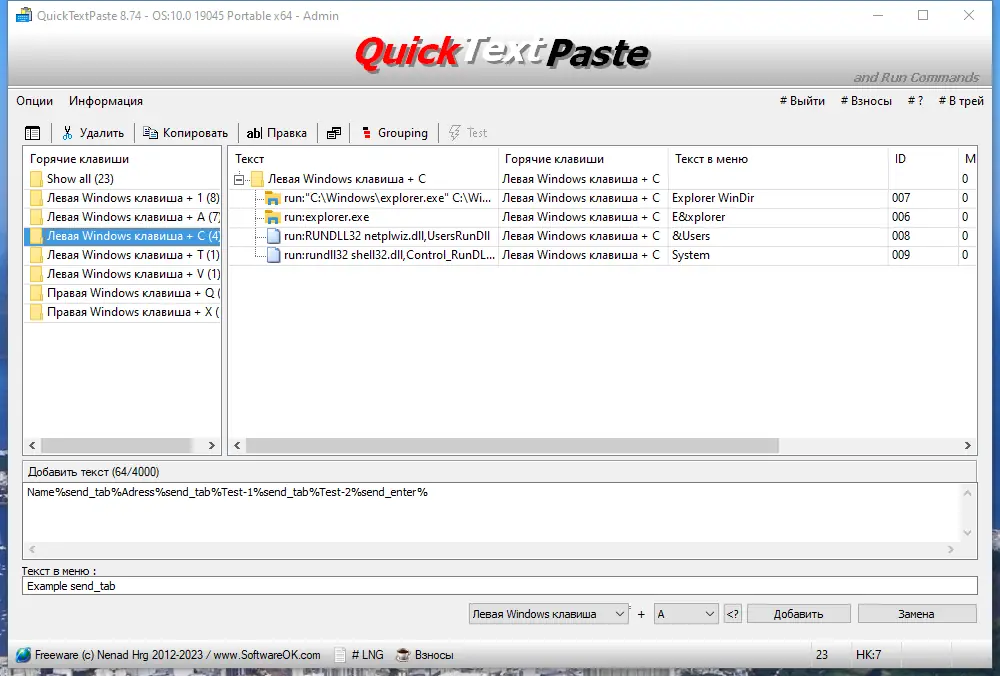Open the Левая Windows клавиша modifier dropdown
Screen dimensions: 1000x676
coord(548,614)
